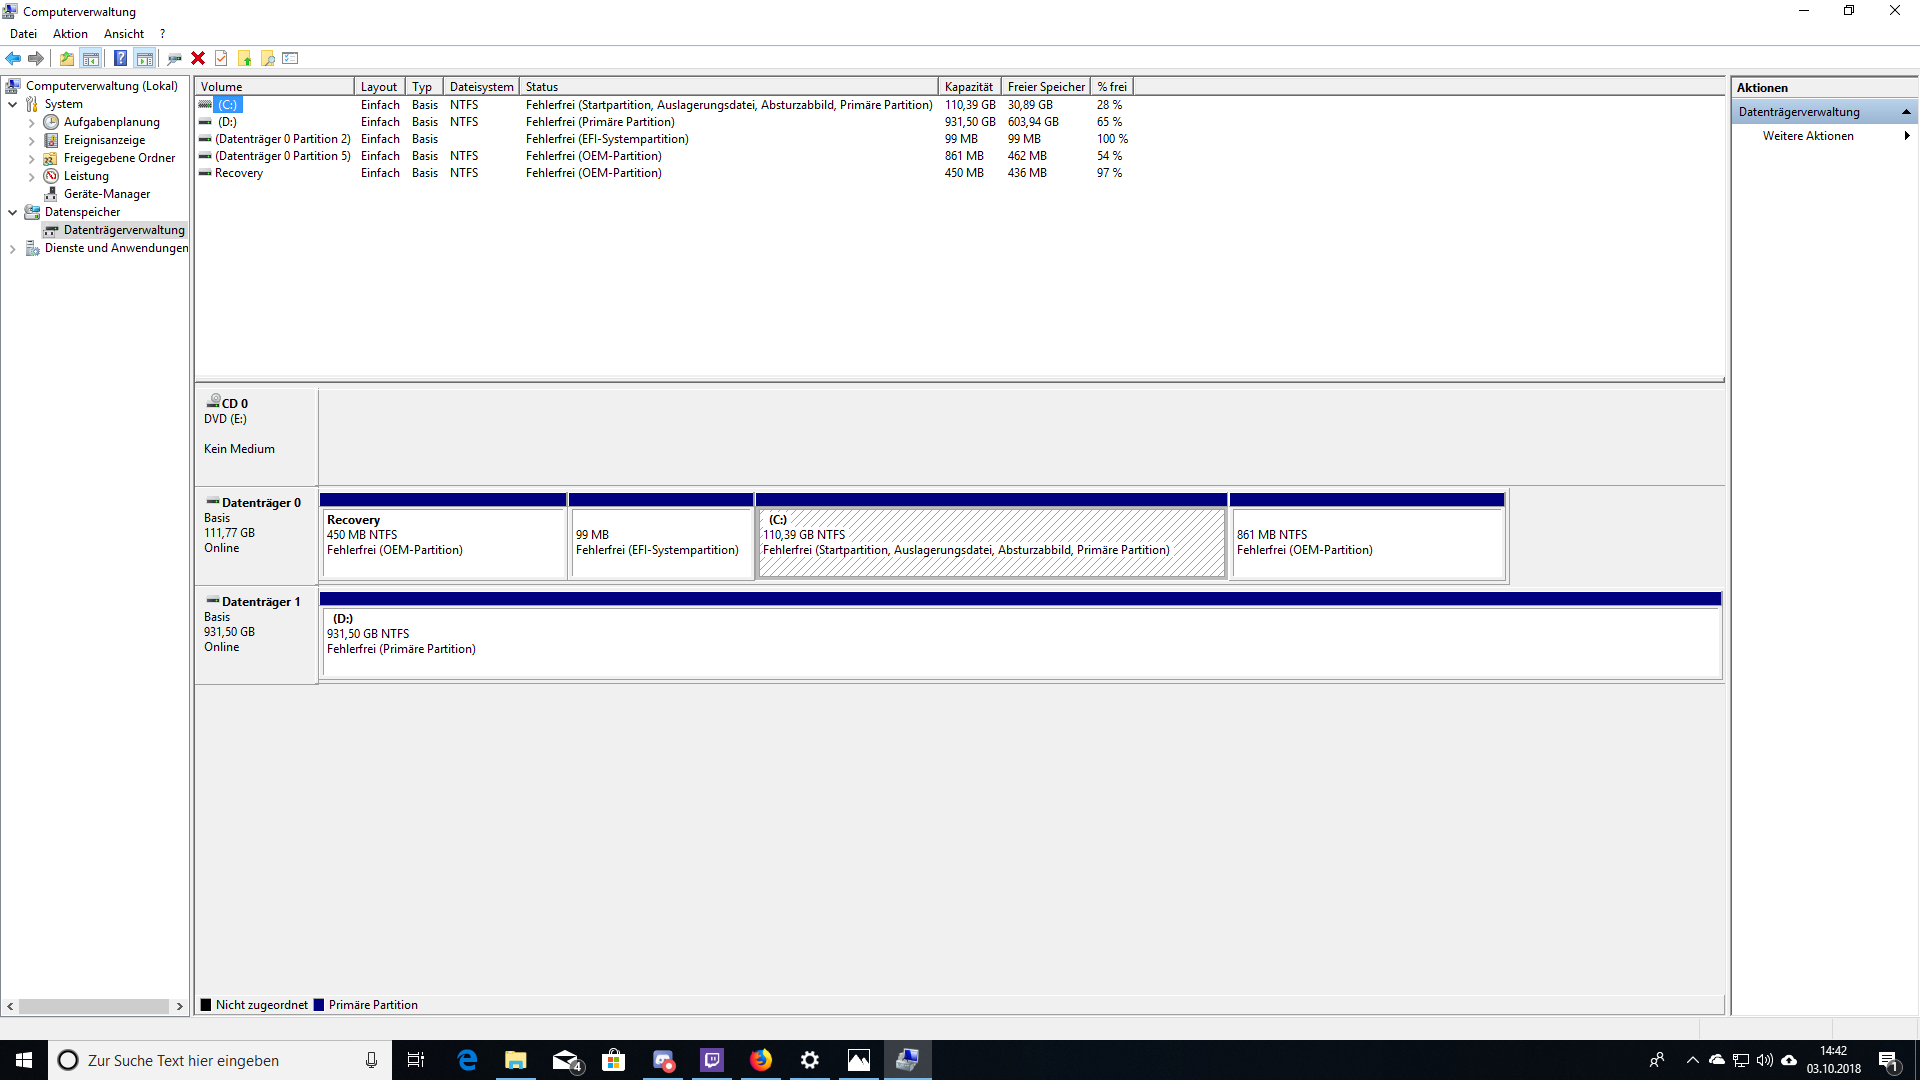
Task: Open Task View on the taskbar
Action: click(x=416, y=1060)
